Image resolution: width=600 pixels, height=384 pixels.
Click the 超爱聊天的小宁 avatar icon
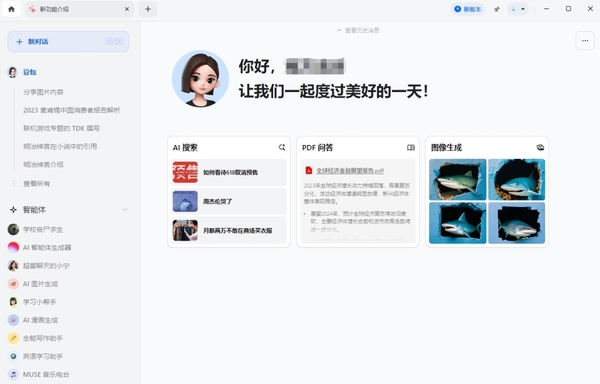pyautogui.click(x=13, y=265)
